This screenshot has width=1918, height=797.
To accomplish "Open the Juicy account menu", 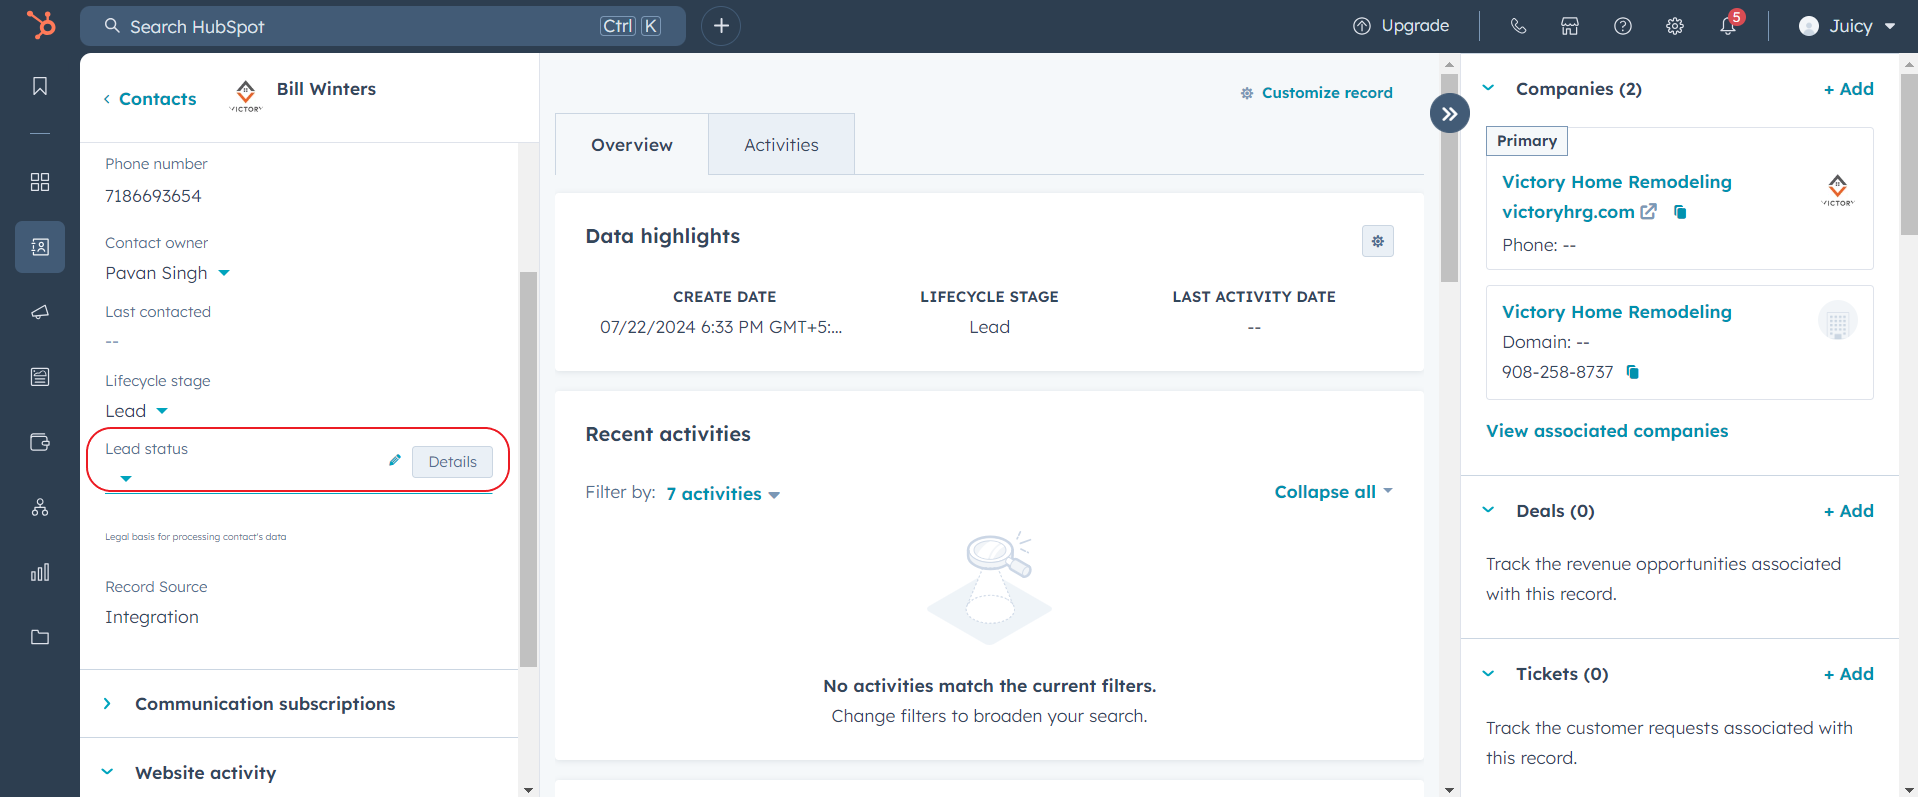I will 1847,26.
